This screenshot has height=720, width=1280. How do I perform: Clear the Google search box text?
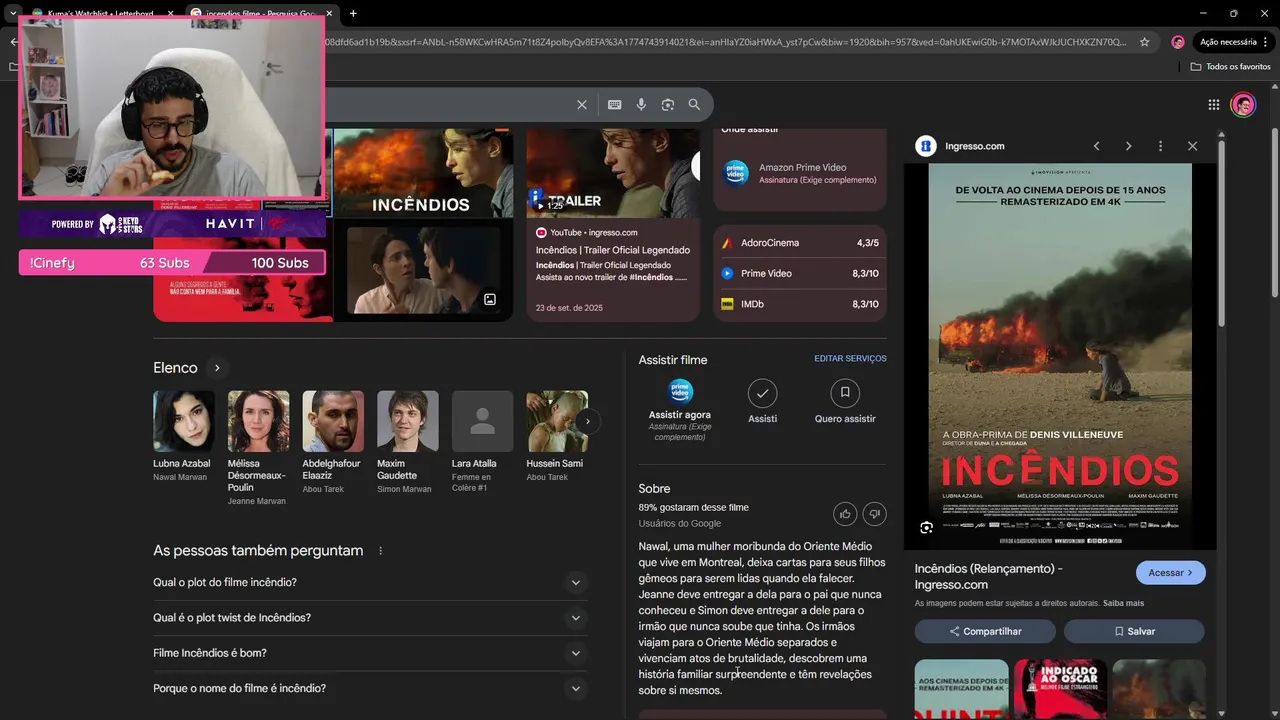582,104
